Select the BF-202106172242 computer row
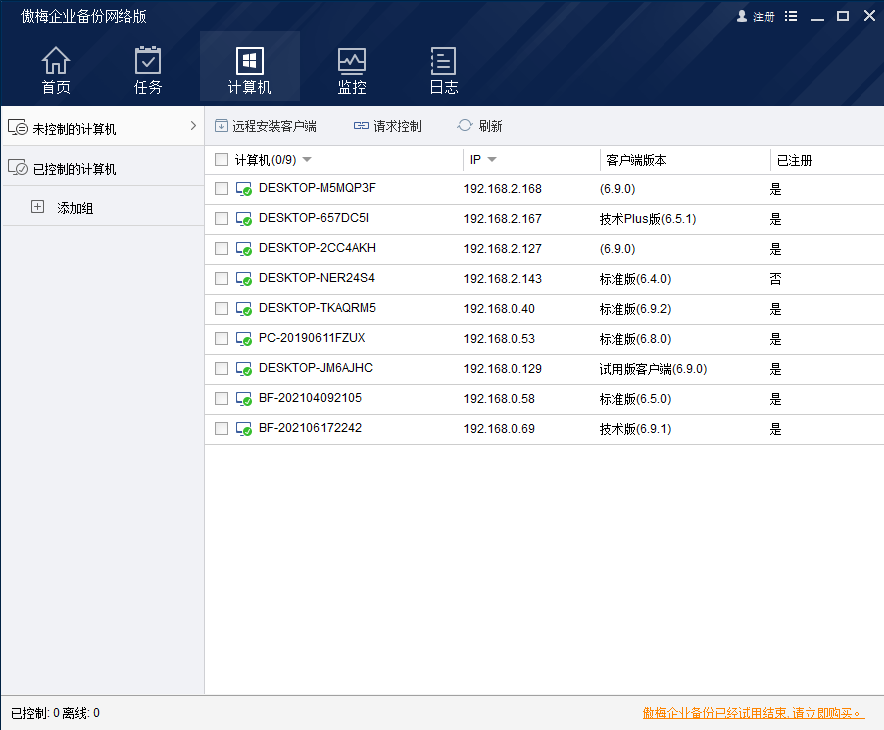 pyautogui.click(x=310, y=428)
